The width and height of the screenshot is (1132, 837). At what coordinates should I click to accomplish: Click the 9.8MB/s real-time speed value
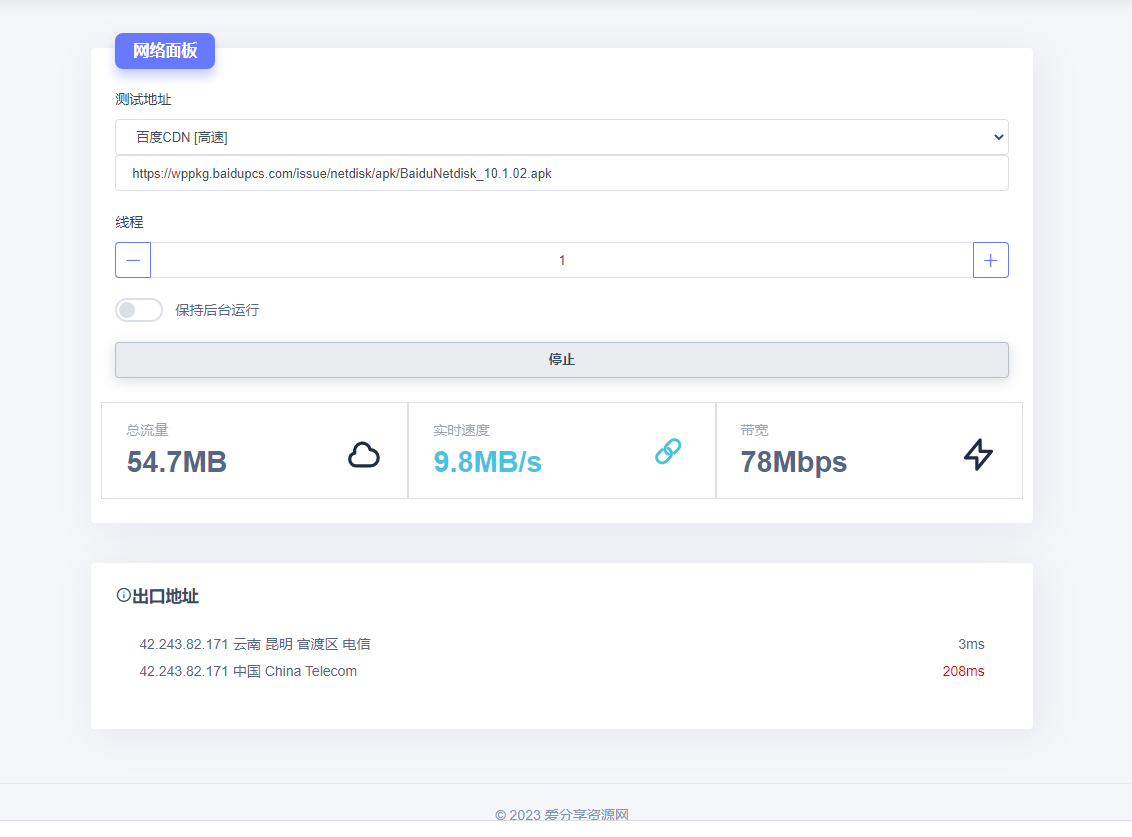[487, 462]
